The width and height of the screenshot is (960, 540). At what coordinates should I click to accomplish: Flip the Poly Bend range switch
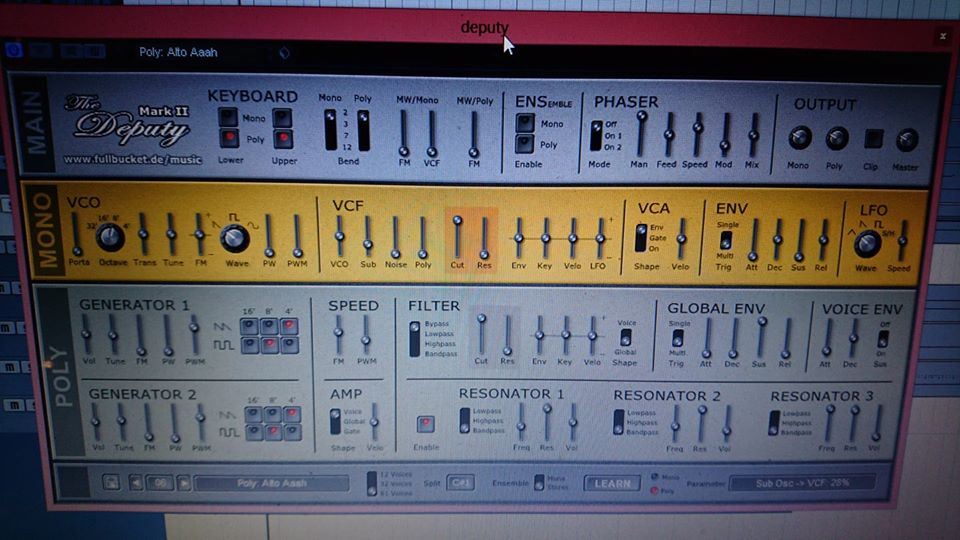pyautogui.click(x=363, y=130)
